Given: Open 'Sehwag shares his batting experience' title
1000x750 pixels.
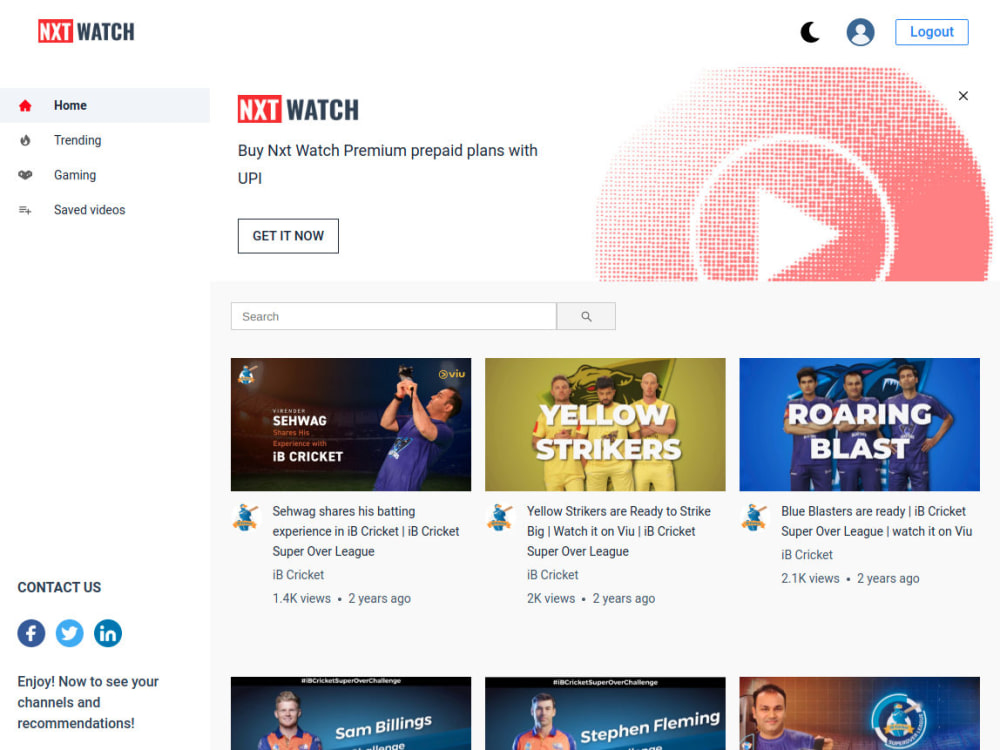Looking at the screenshot, I should coord(365,531).
